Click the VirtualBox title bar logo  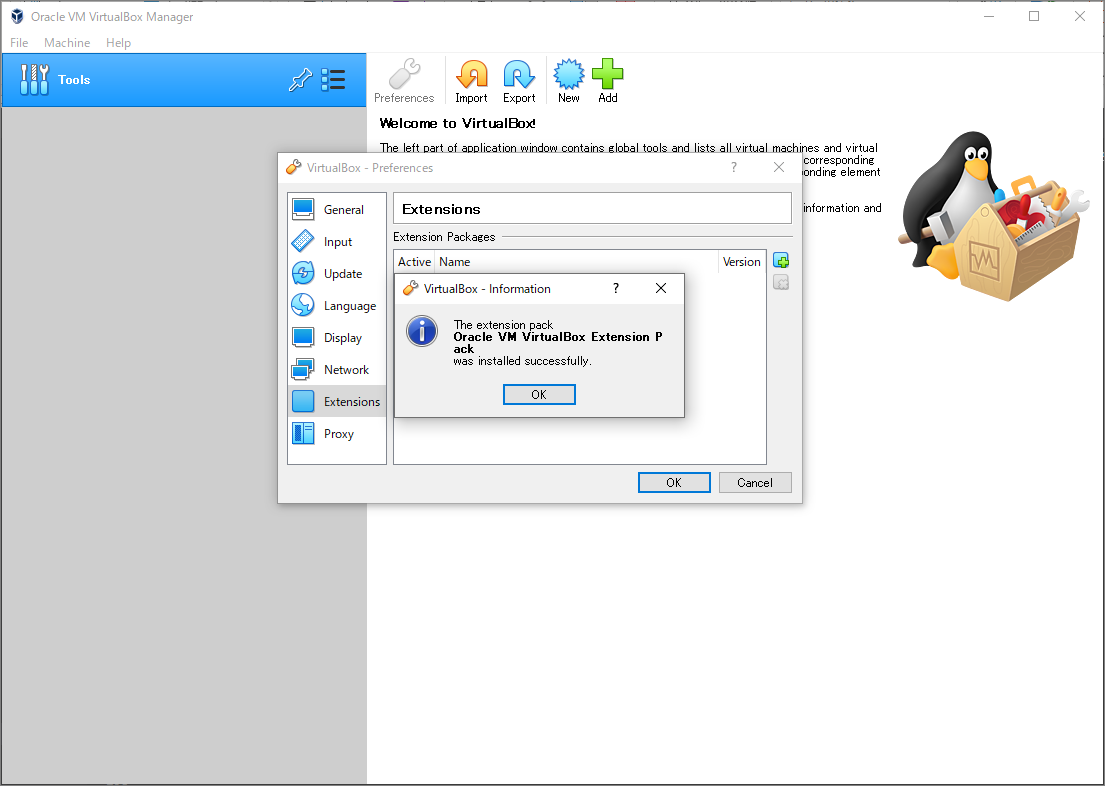tap(17, 16)
